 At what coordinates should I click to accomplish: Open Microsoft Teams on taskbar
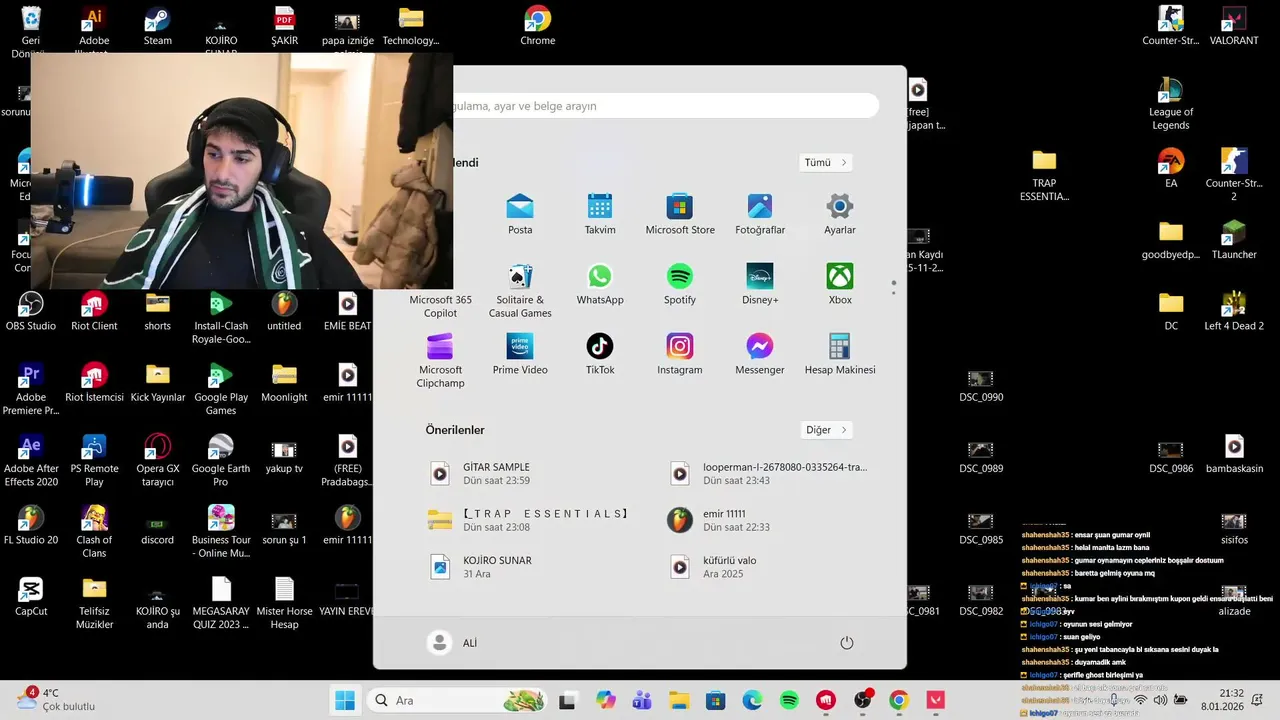tap(642, 700)
